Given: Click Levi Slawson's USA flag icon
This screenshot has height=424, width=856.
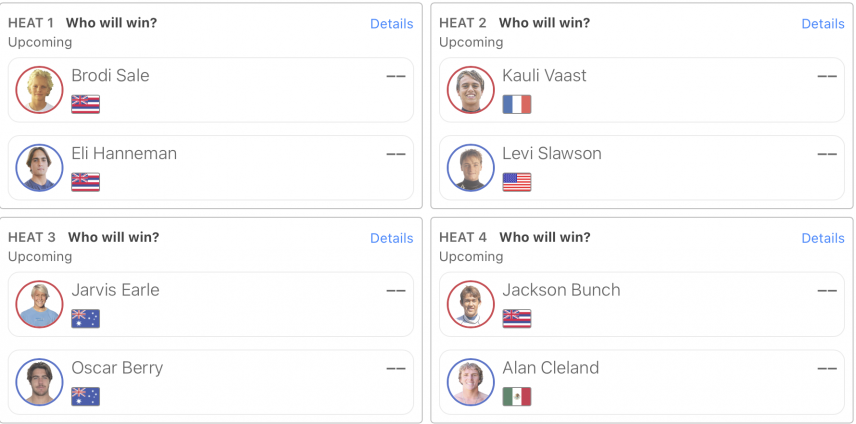Looking at the screenshot, I should (516, 182).
